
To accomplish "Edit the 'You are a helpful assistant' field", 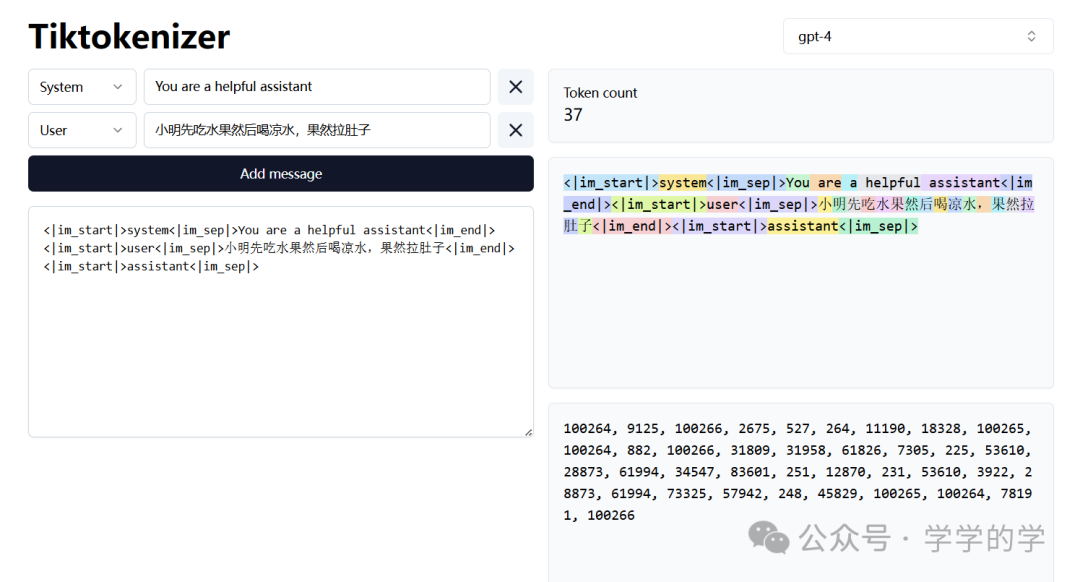I will click(317, 87).
